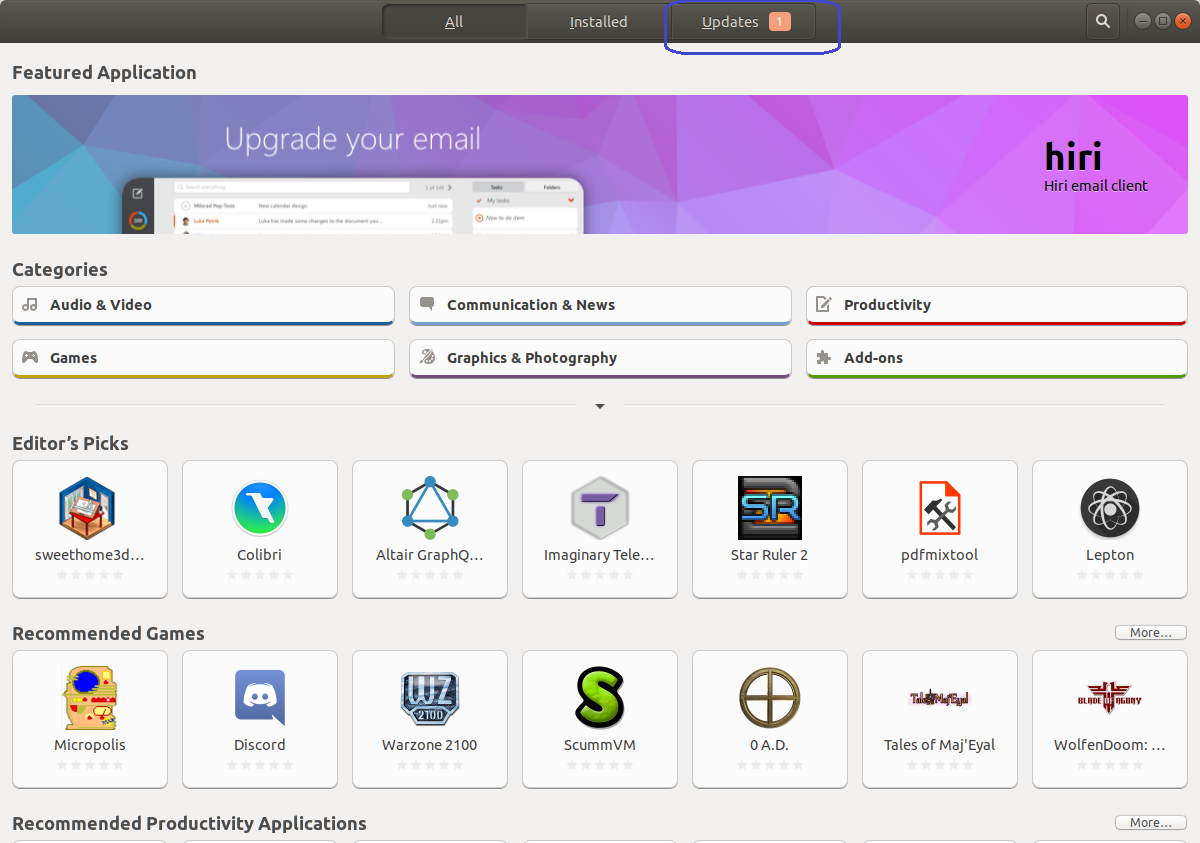This screenshot has width=1200, height=843.
Task: Click More for Recommended Productivity Applications
Action: pyautogui.click(x=1150, y=823)
